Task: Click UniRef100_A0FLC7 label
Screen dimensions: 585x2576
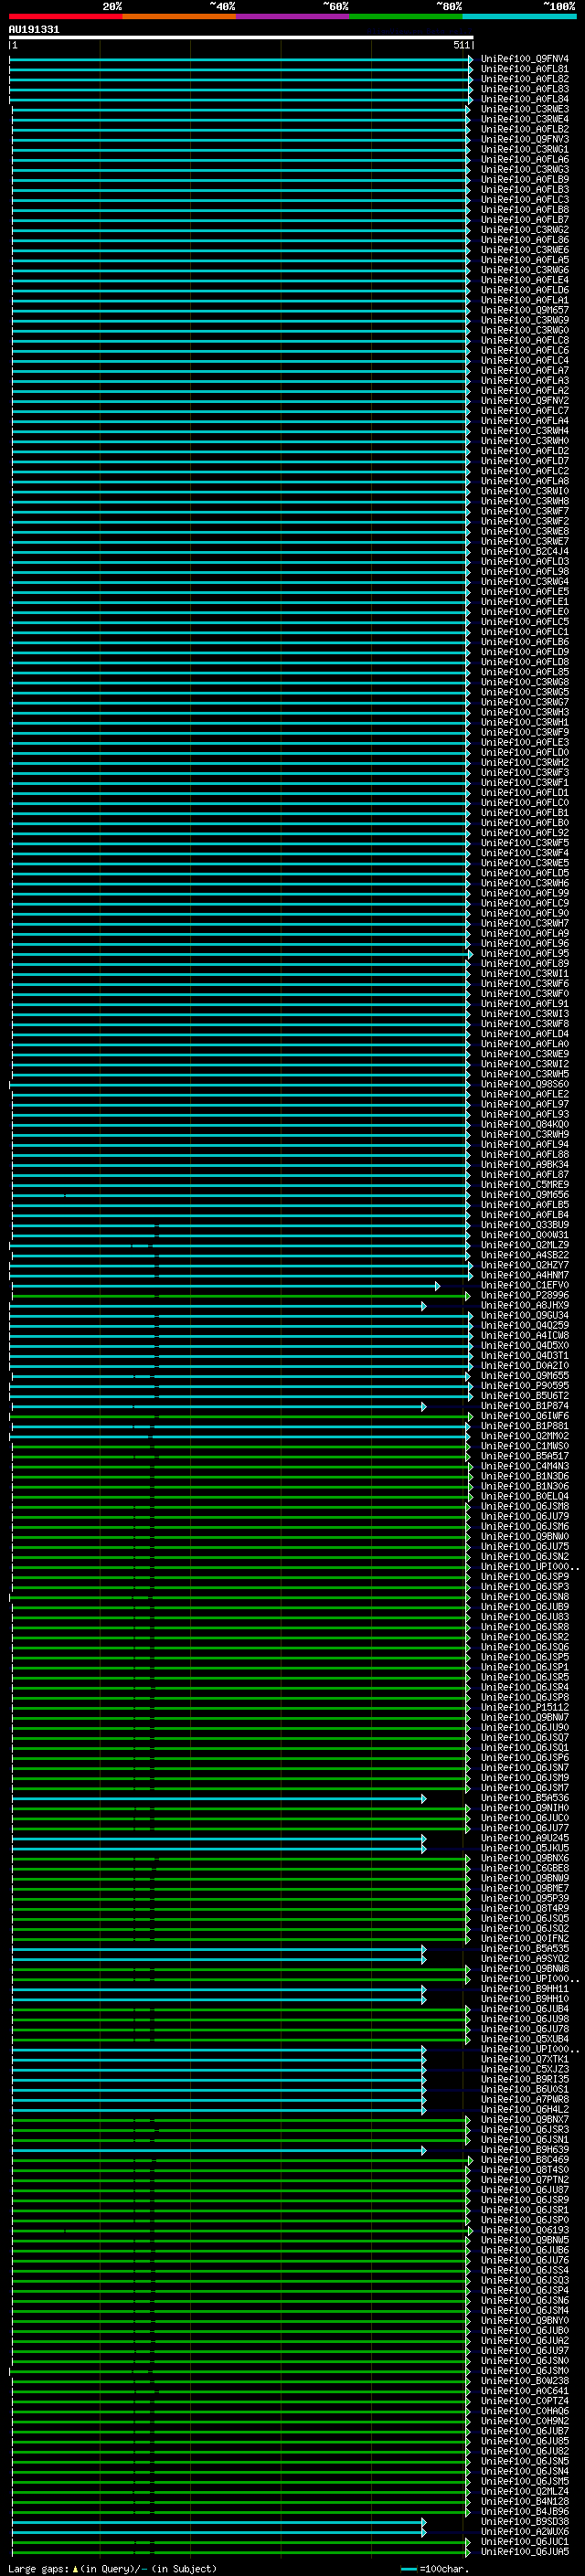Action: [525, 411]
